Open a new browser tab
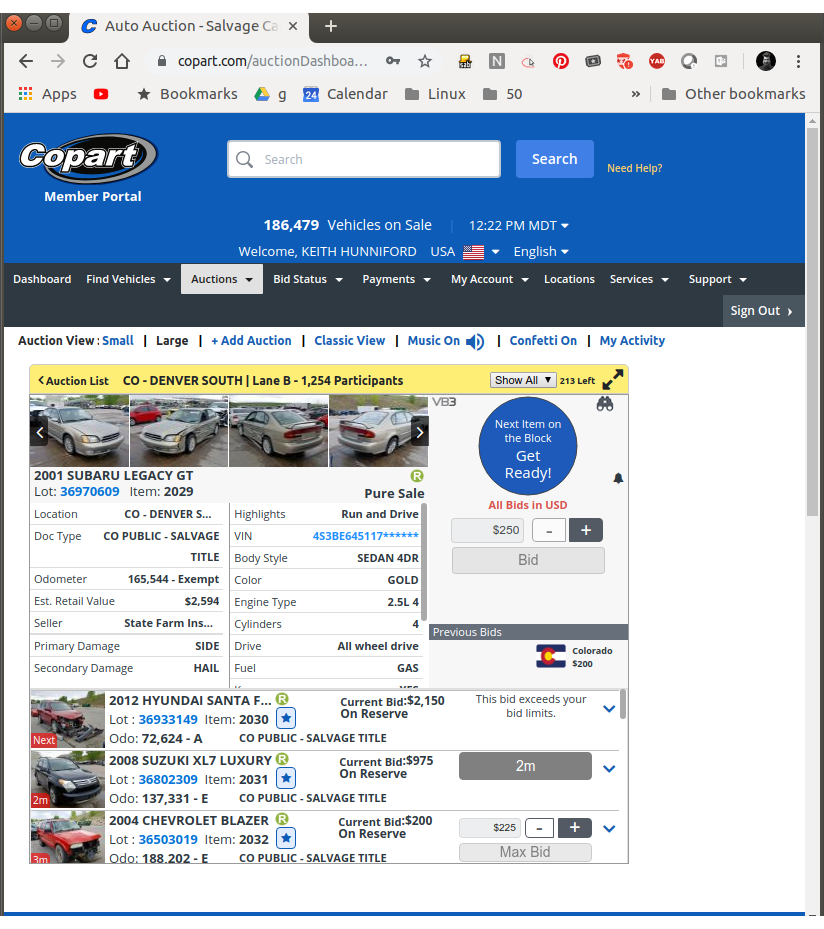 tap(331, 26)
